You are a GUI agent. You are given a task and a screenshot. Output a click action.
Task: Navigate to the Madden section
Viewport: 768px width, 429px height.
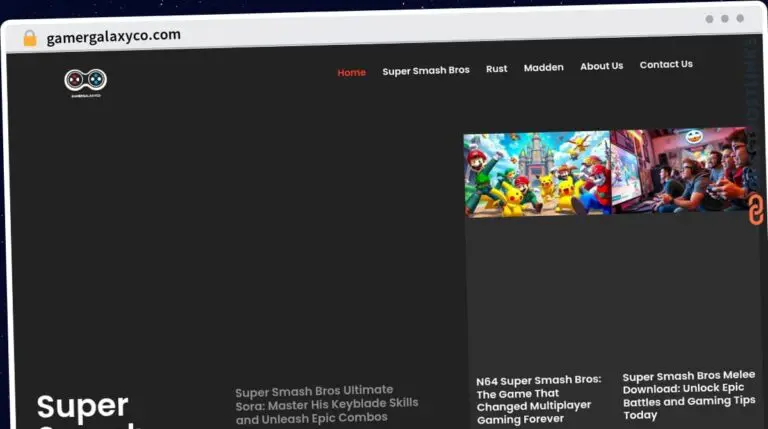[x=543, y=68]
